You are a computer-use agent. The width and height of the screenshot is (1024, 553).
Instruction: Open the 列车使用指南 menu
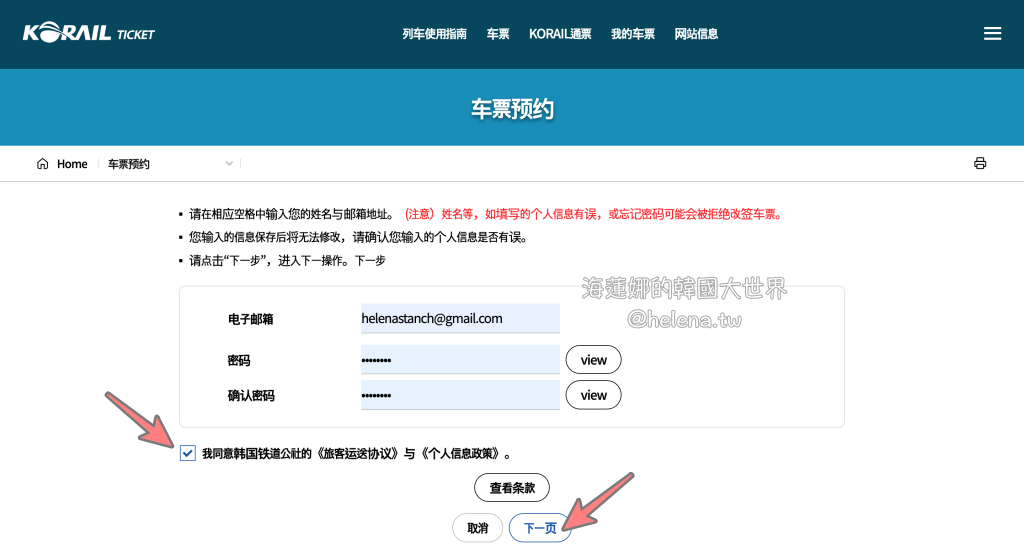tap(434, 34)
